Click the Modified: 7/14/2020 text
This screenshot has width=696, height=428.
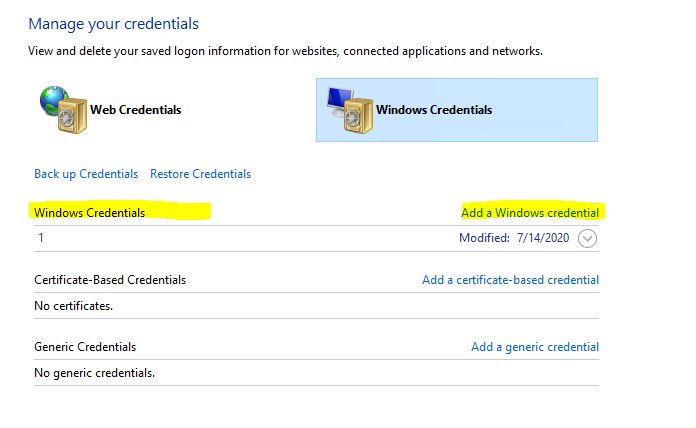[x=514, y=238]
